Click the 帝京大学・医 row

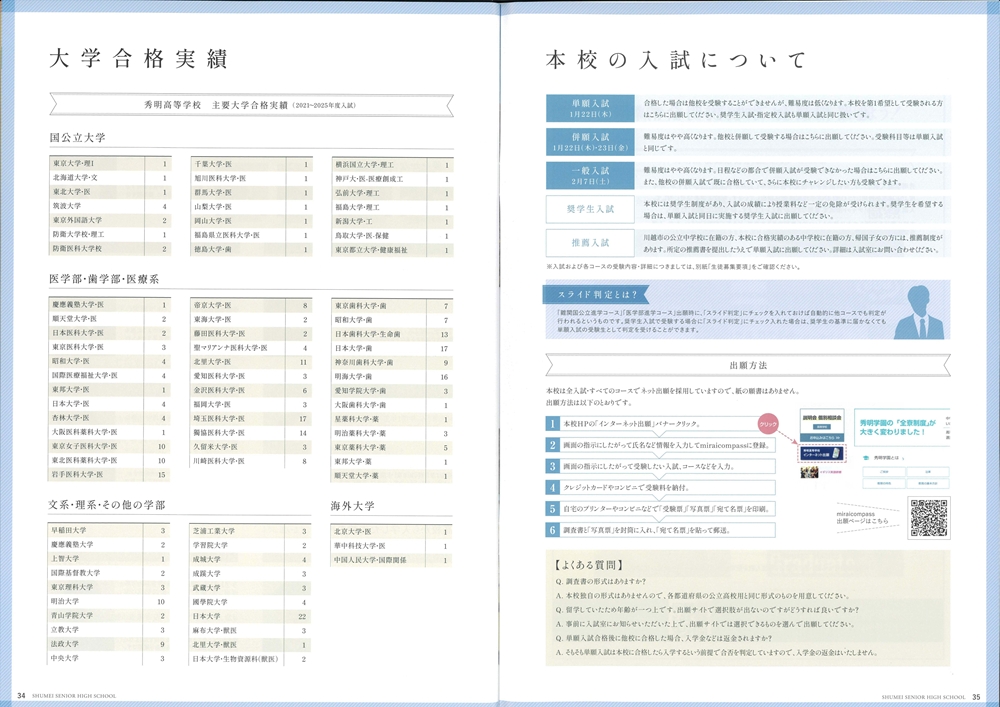[x=251, y=305]
